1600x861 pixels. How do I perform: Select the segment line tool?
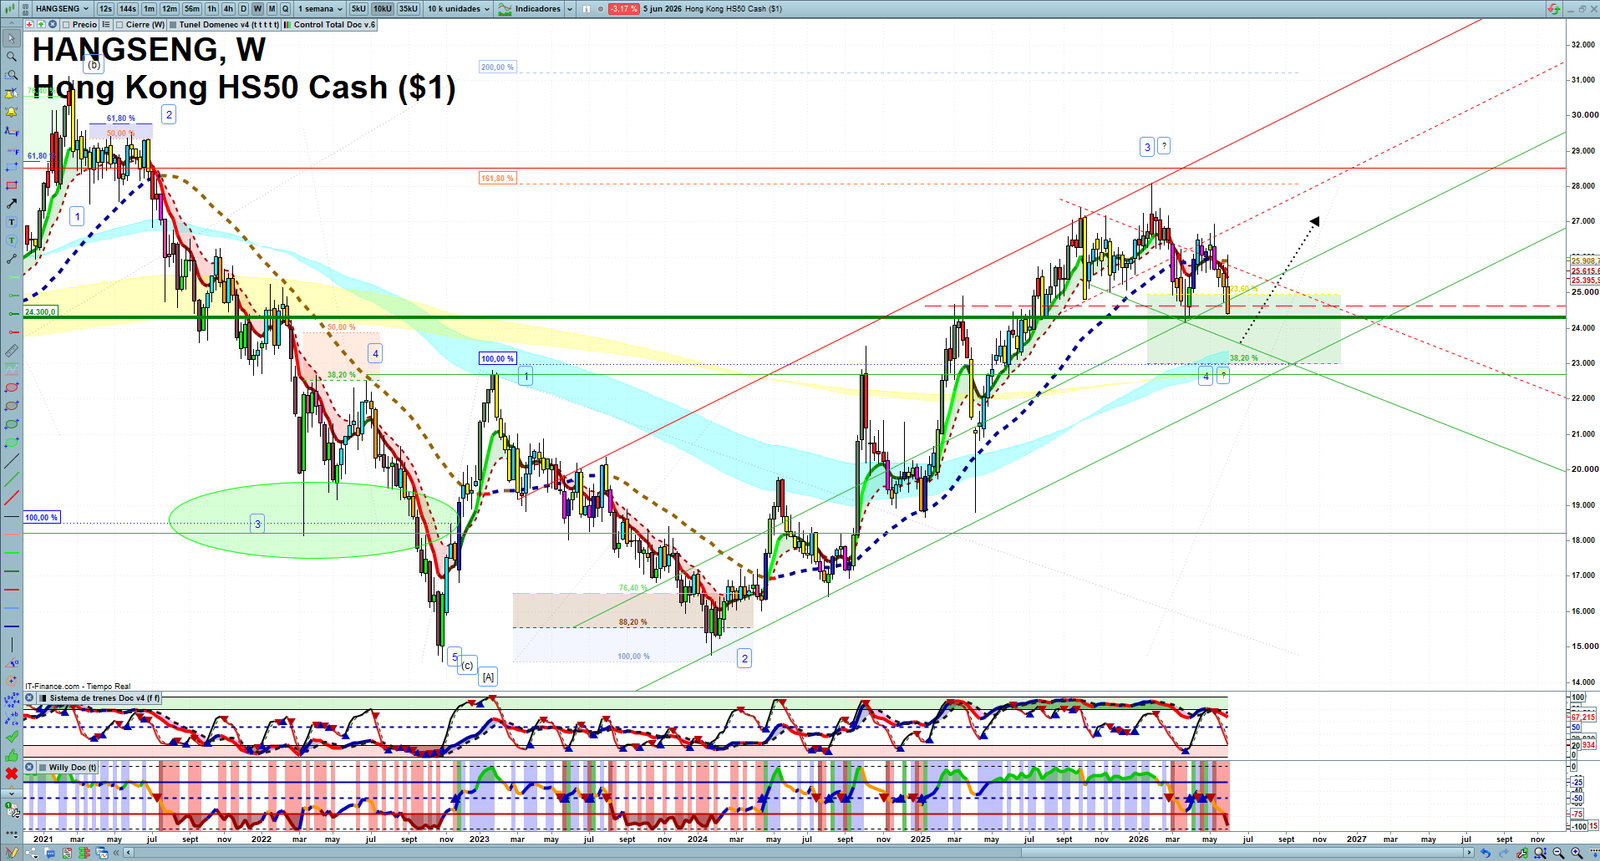(12, 259)
